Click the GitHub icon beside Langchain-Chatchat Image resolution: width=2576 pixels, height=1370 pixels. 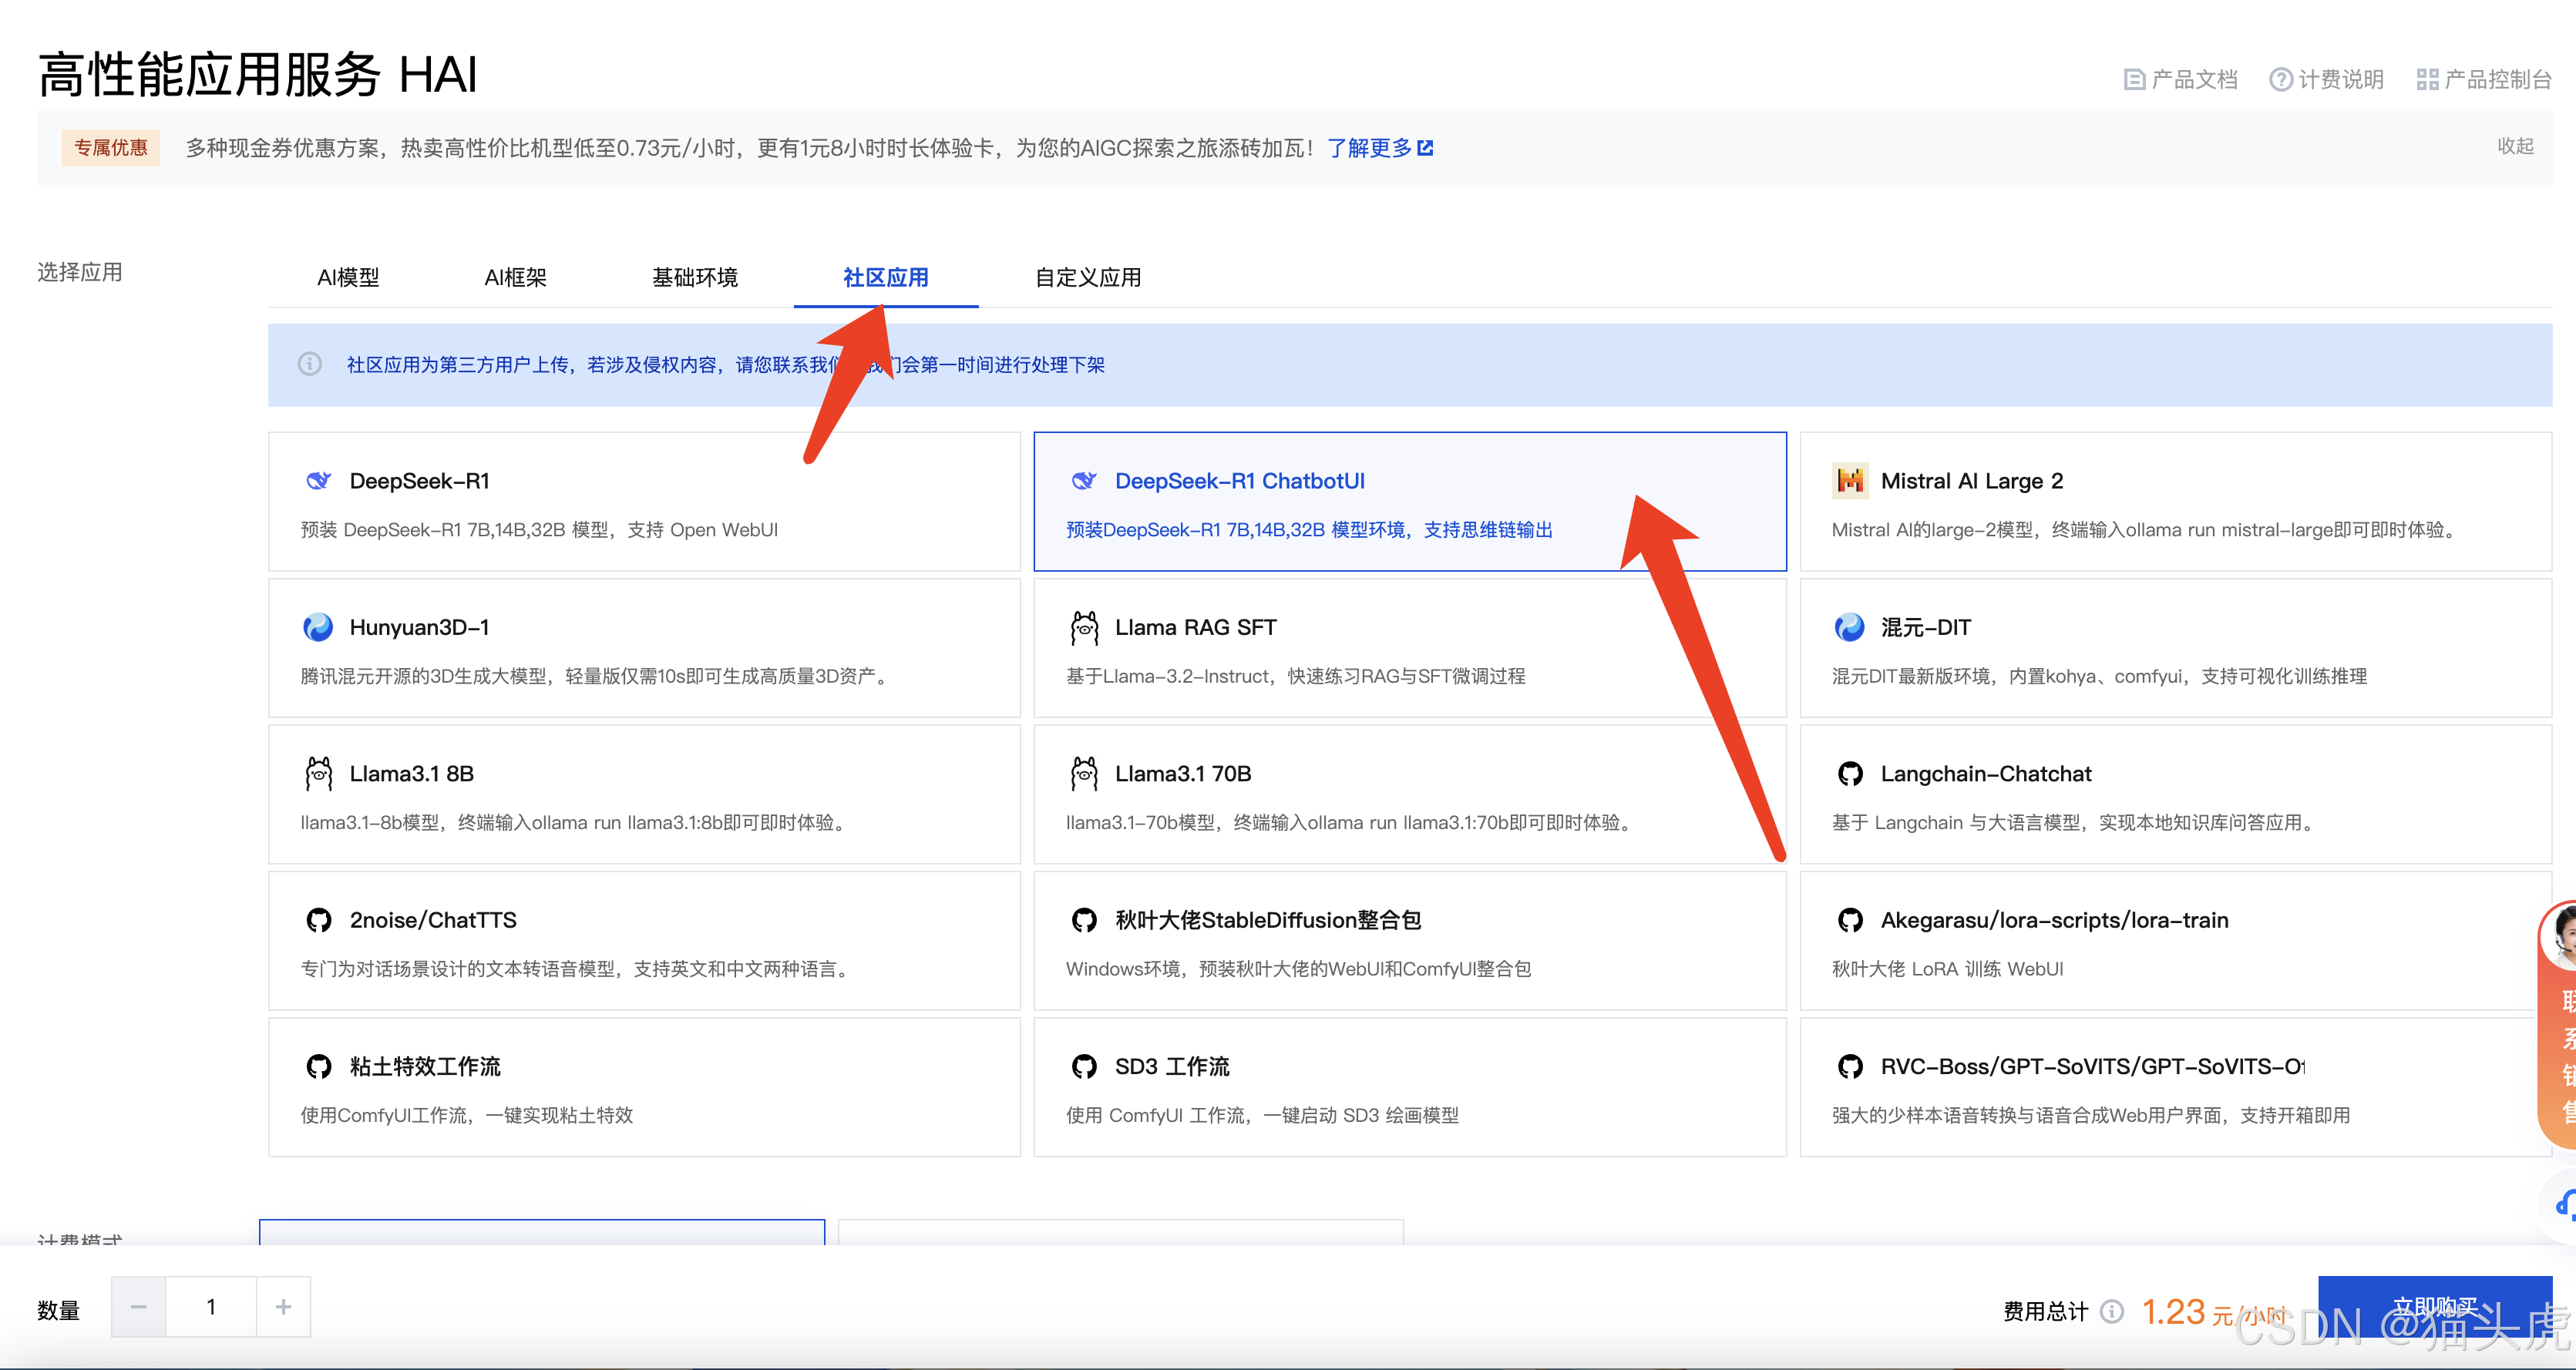click(x=1850, y=774)
